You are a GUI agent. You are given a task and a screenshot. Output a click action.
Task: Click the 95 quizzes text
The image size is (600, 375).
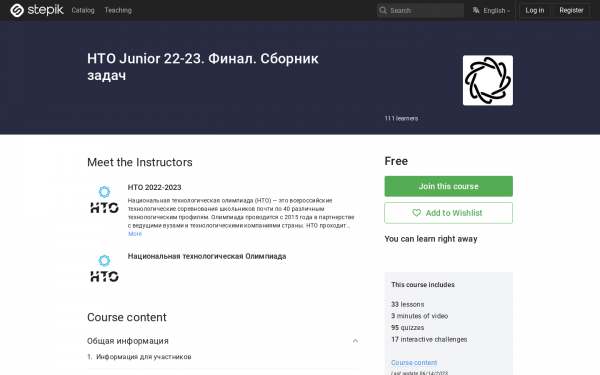408,328
